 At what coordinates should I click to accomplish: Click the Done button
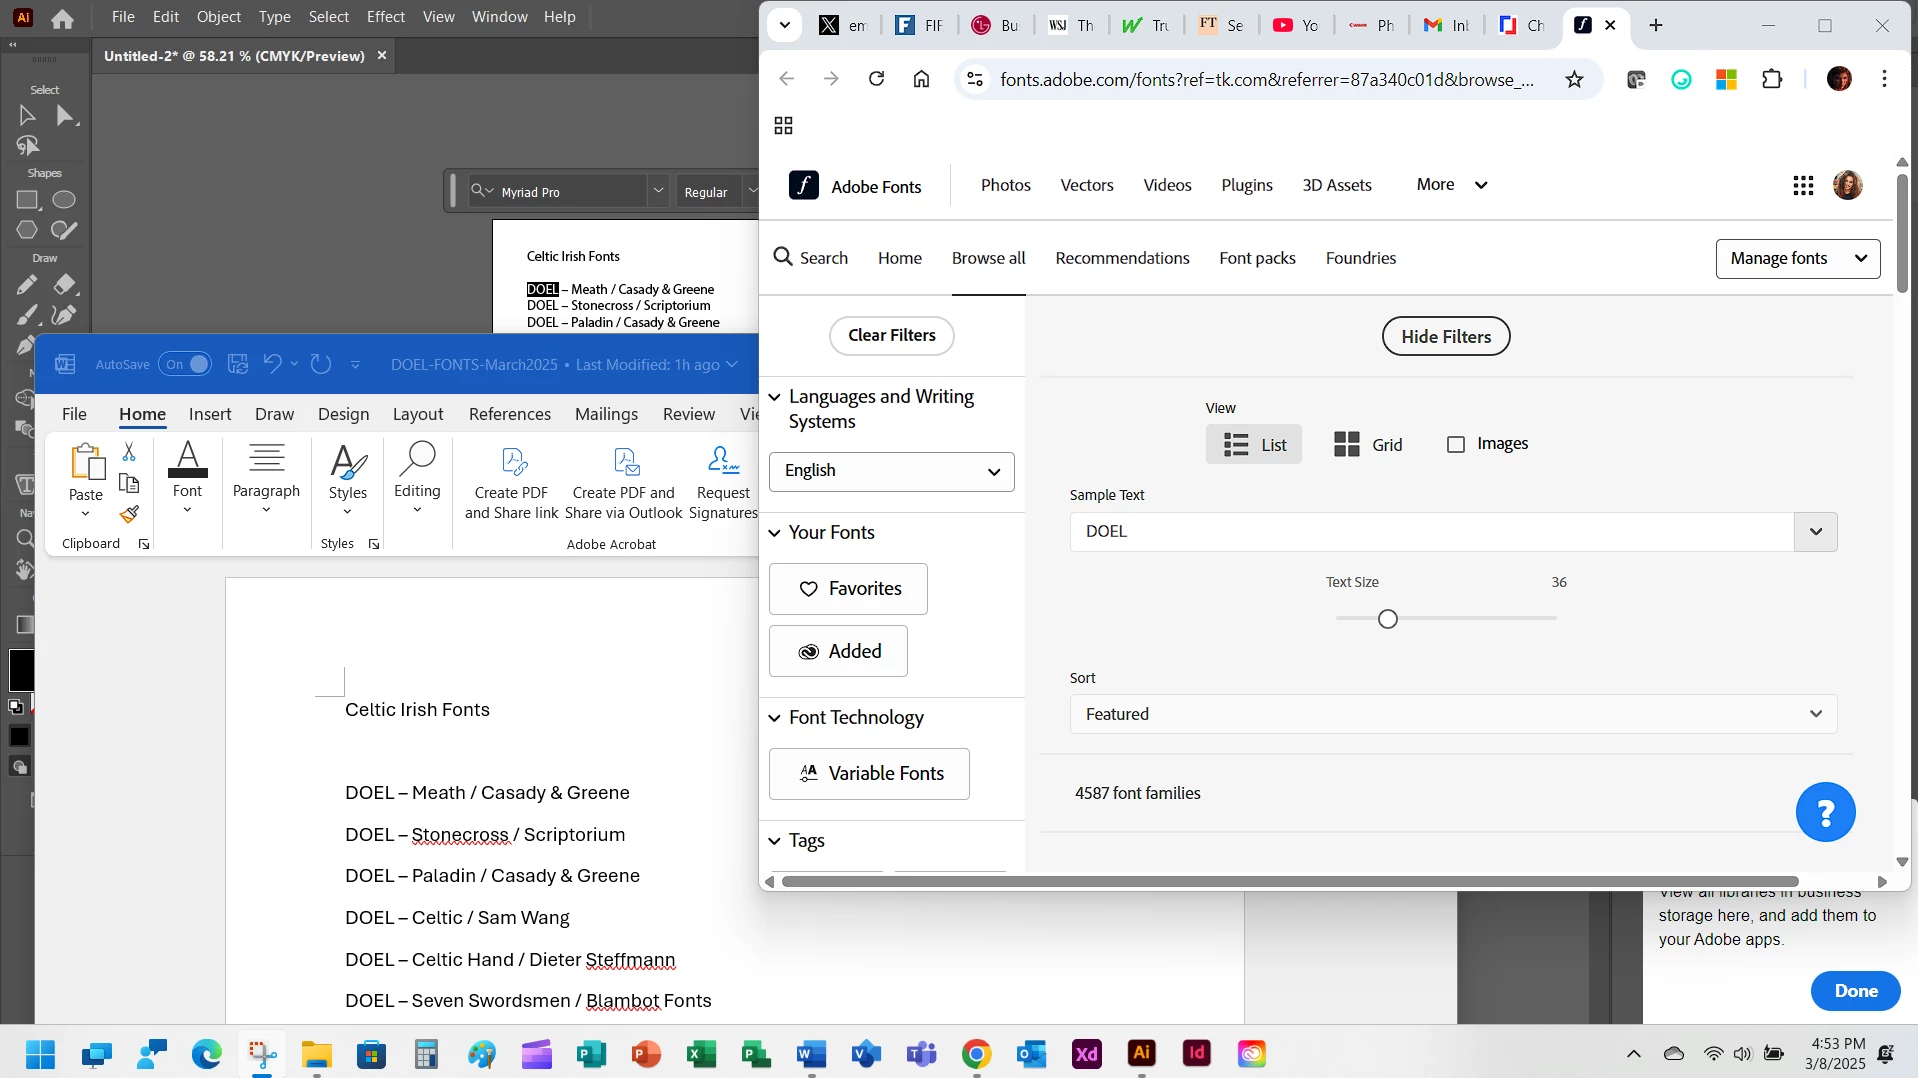1856,991
